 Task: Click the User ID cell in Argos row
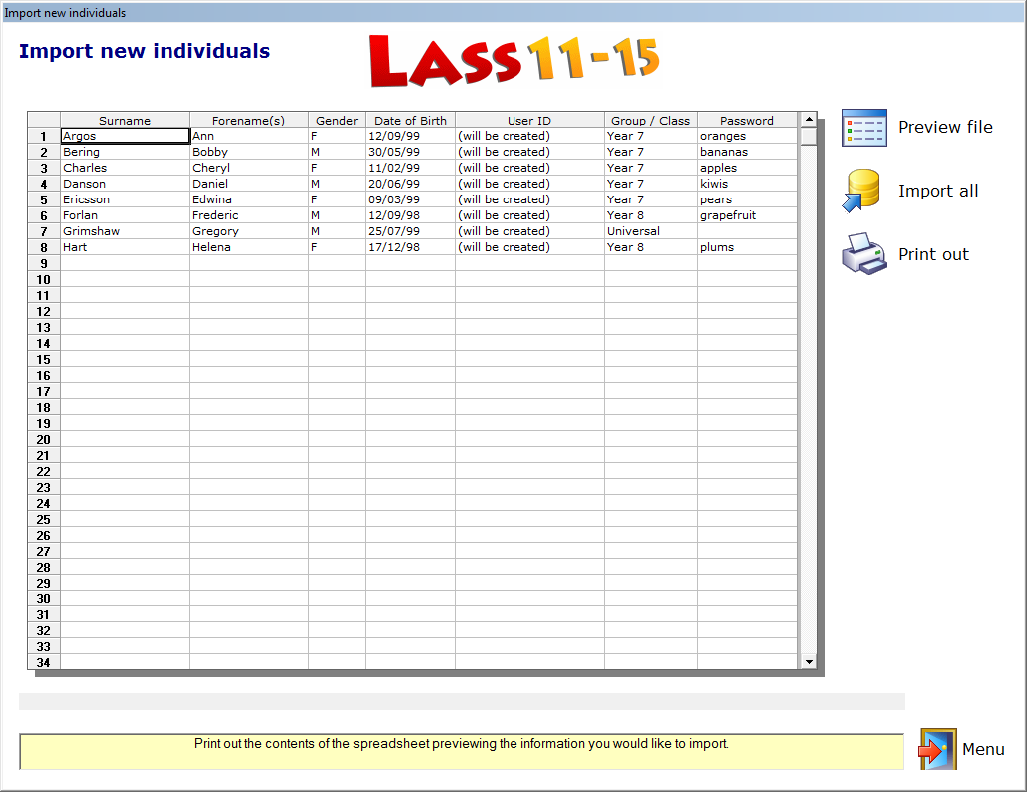click(x=529, y=136)
